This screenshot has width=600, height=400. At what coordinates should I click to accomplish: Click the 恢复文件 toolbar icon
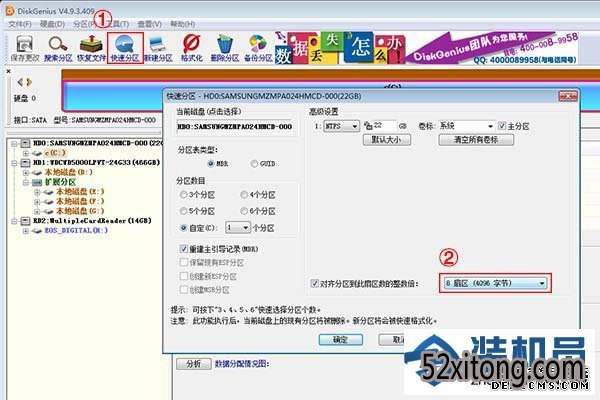pos(91,49)
